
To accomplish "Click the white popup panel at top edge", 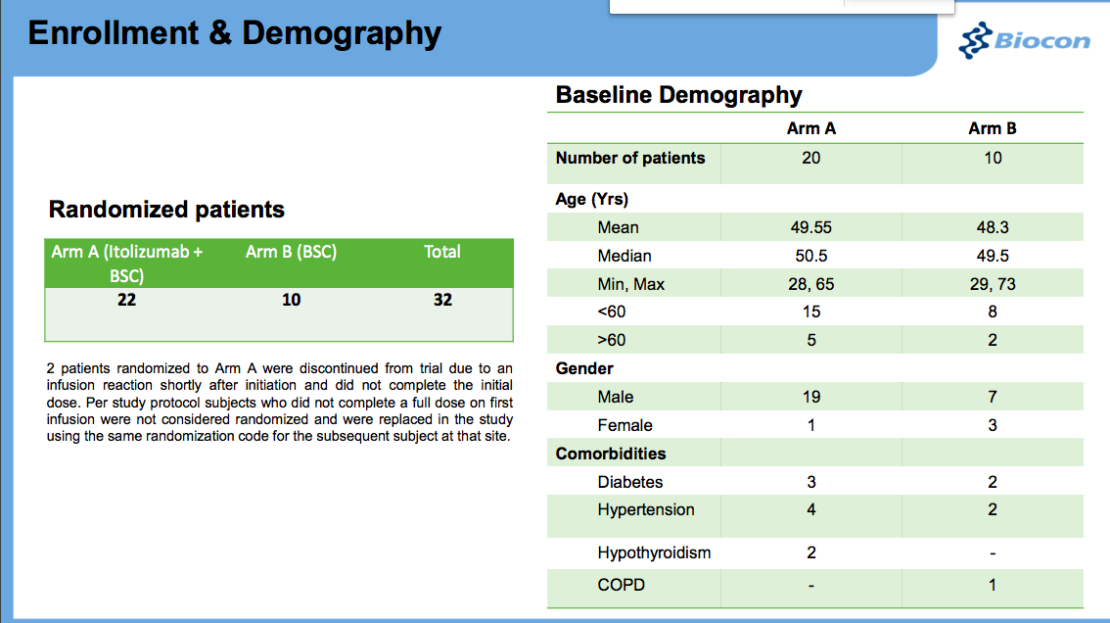I will tap(780, 6).
